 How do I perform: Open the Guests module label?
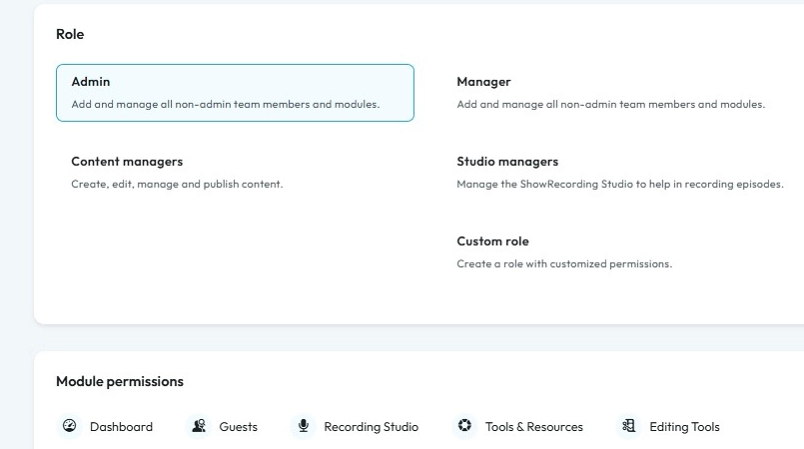click(x=238, y=427)
